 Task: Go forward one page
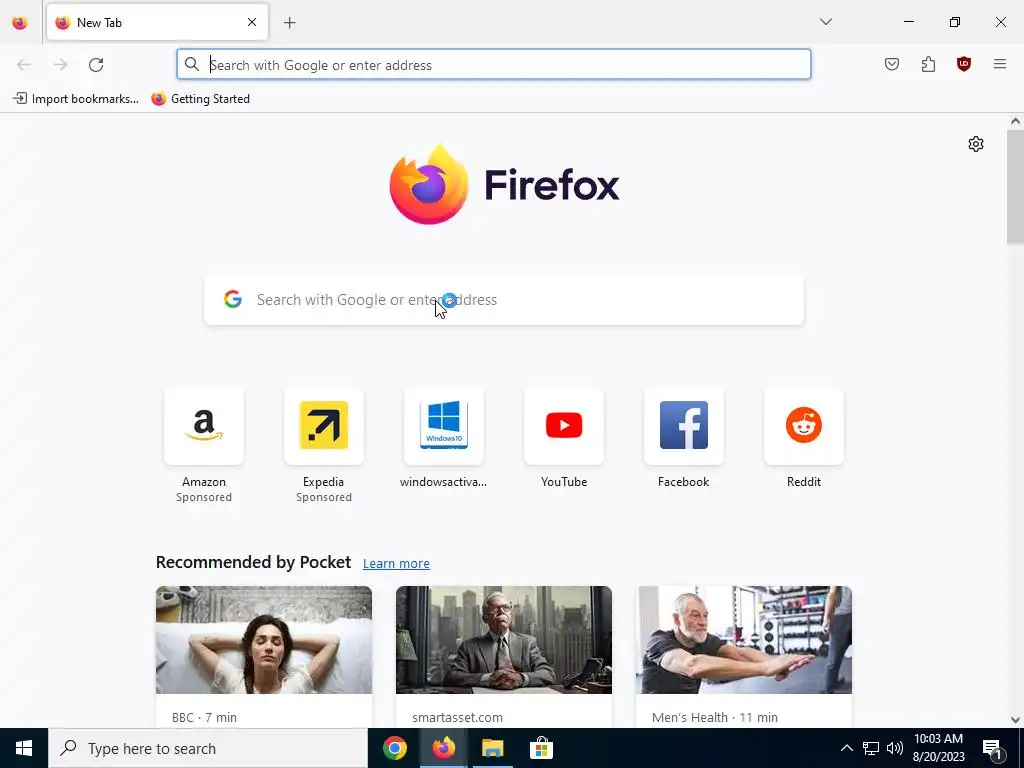coord(60,65)
